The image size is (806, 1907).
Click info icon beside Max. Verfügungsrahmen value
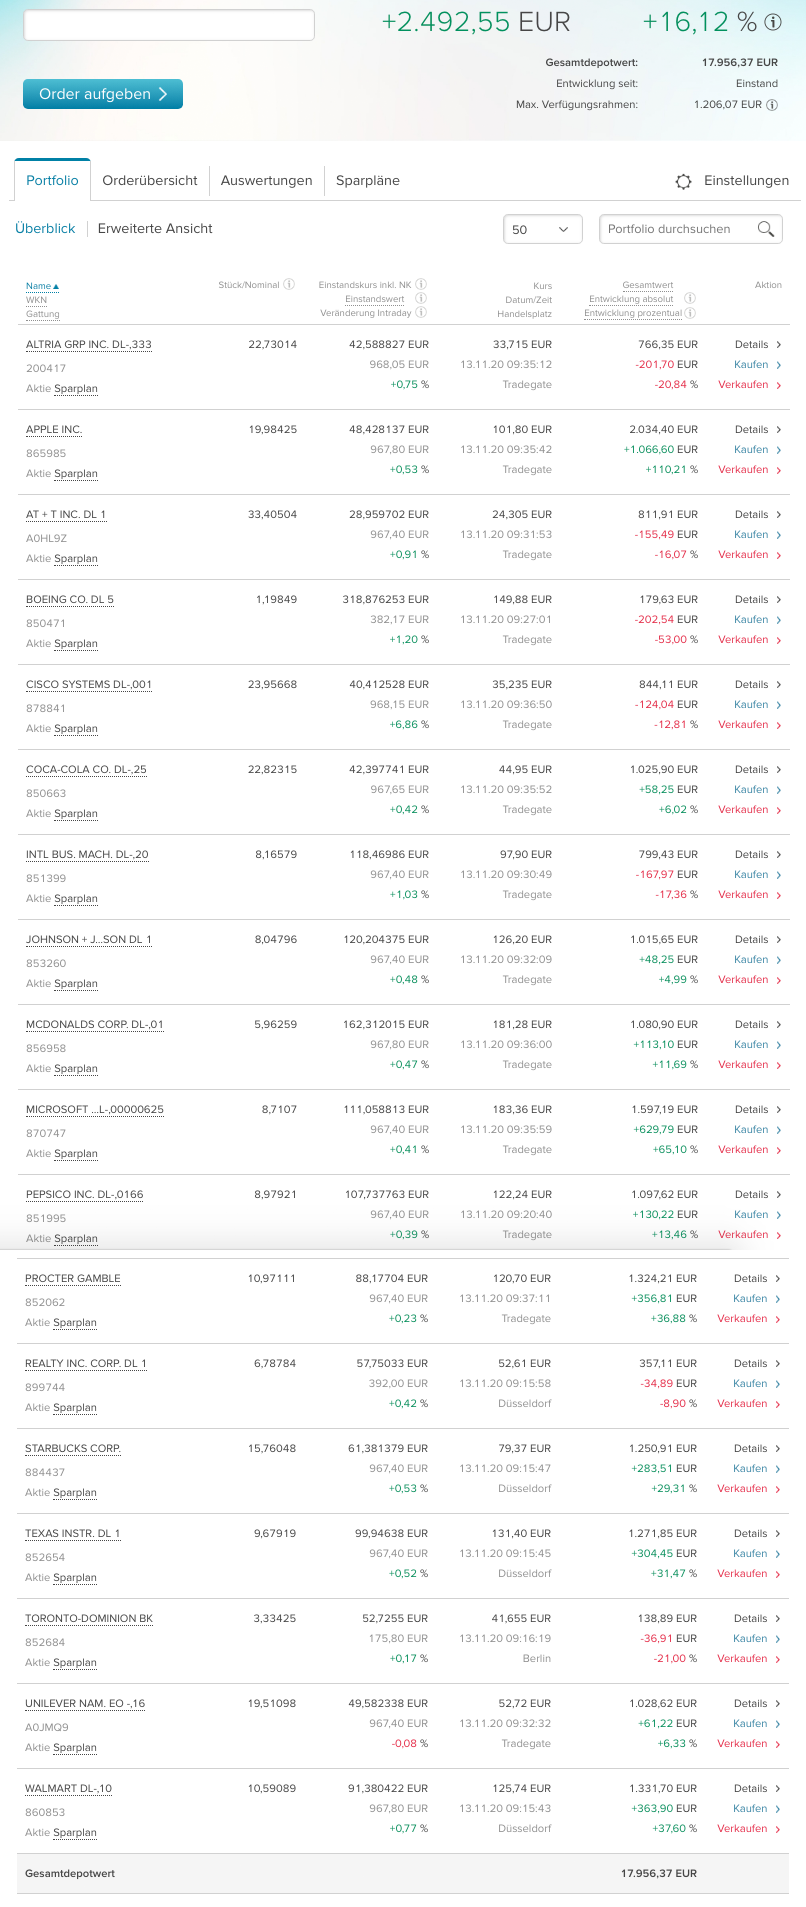(x=772, y=105)
